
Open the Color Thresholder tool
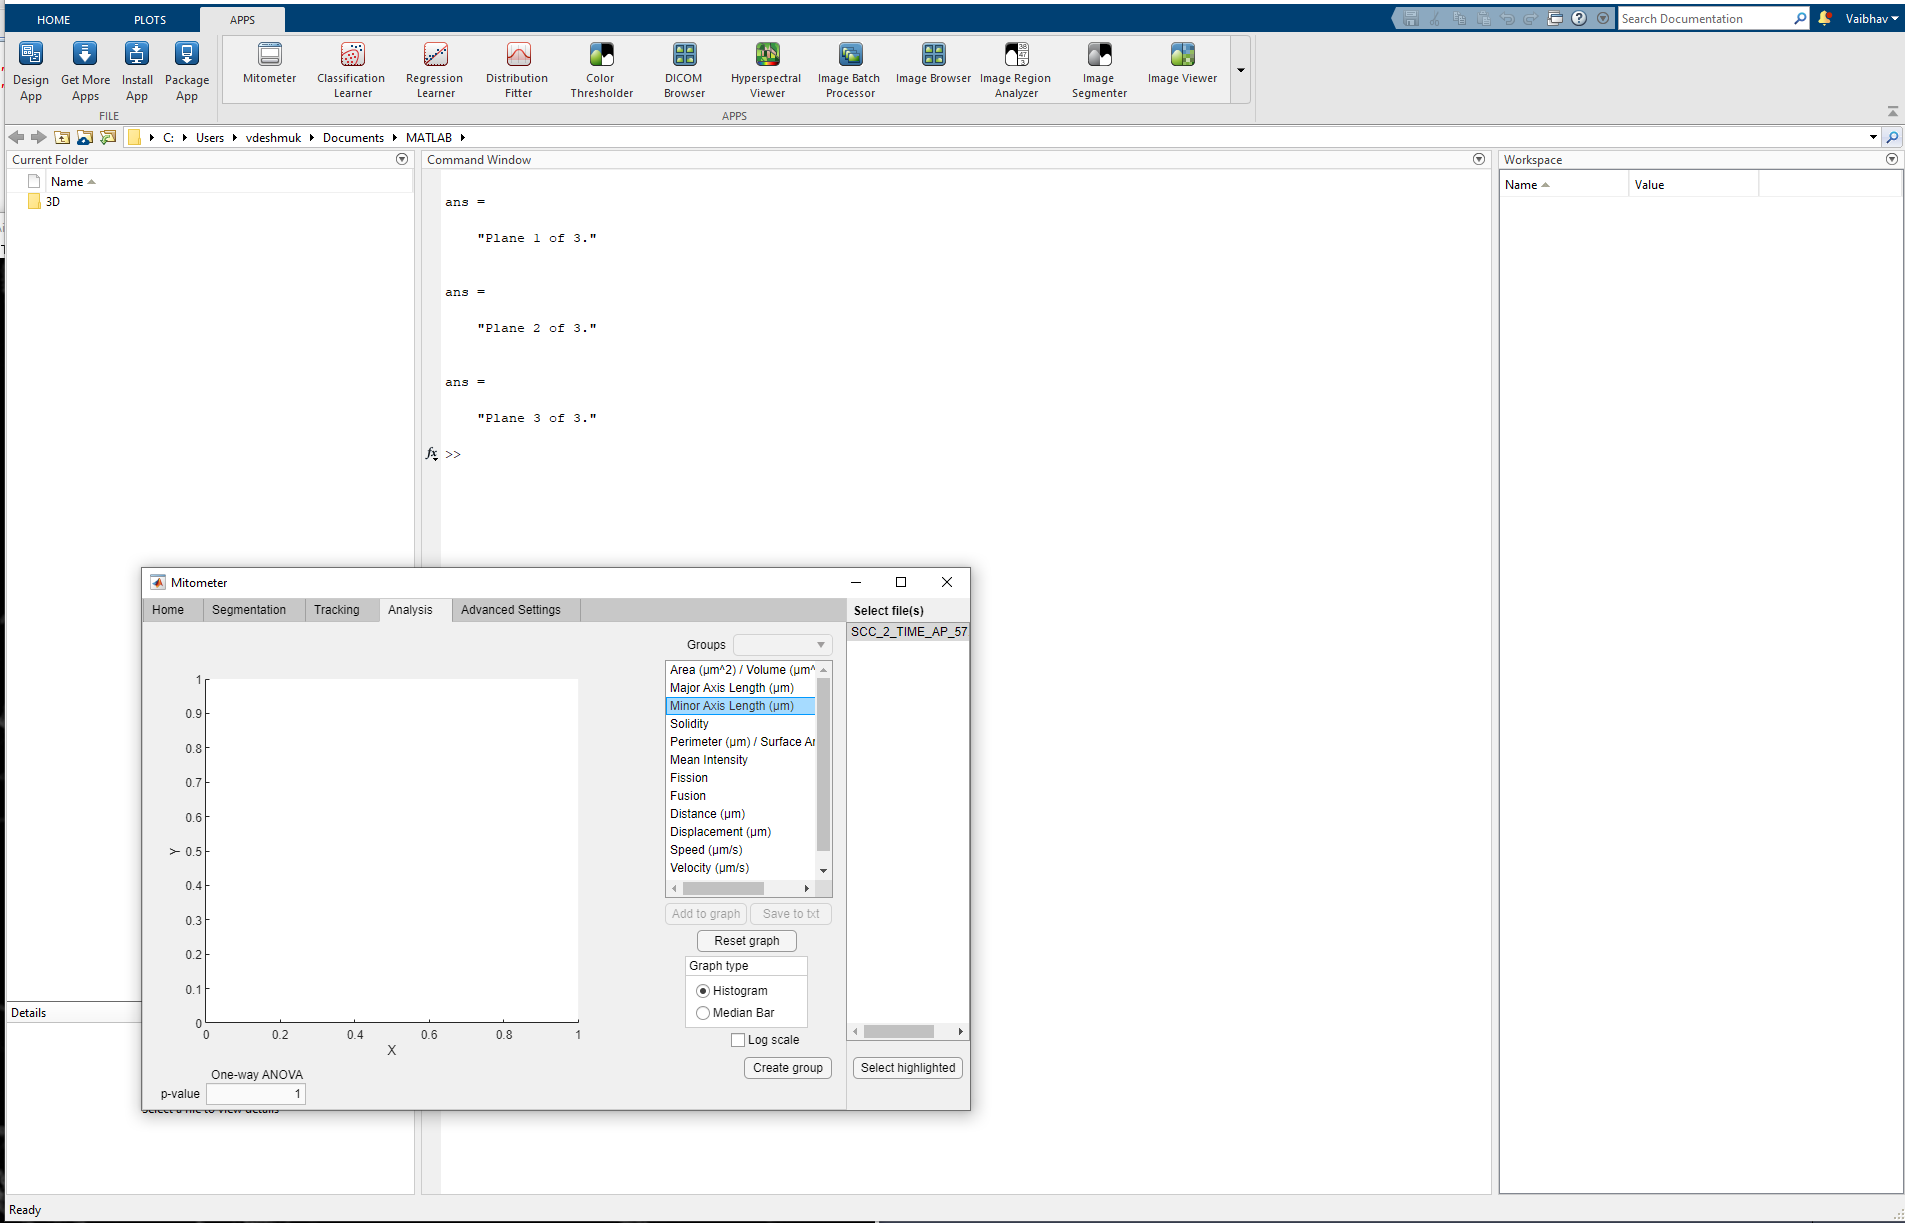(x=600, y=68)
